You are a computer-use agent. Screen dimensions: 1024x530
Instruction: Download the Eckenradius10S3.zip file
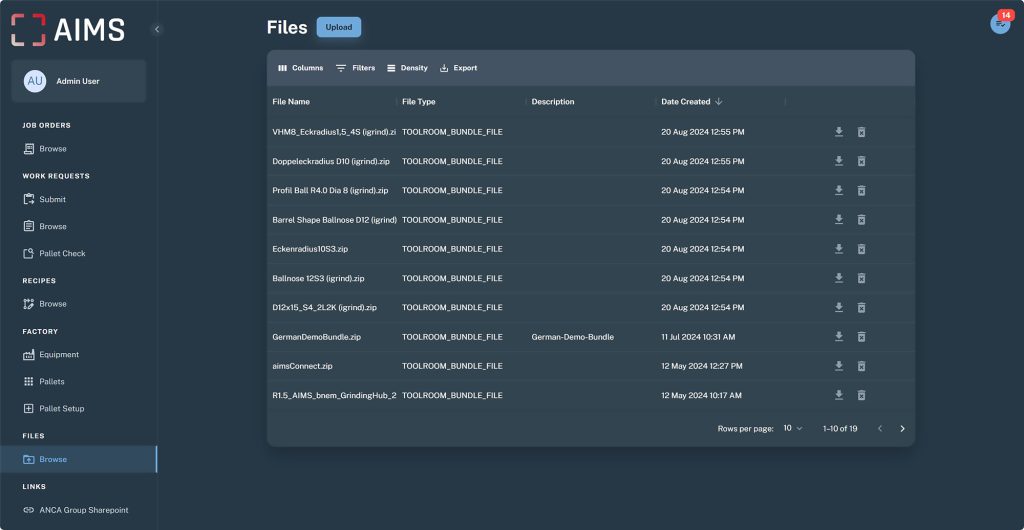839,249
